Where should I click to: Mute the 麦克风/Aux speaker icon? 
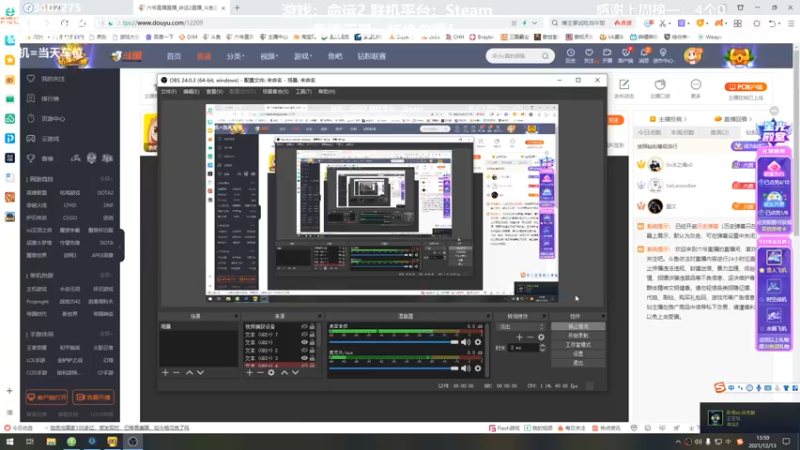click(x=466, y=368)
